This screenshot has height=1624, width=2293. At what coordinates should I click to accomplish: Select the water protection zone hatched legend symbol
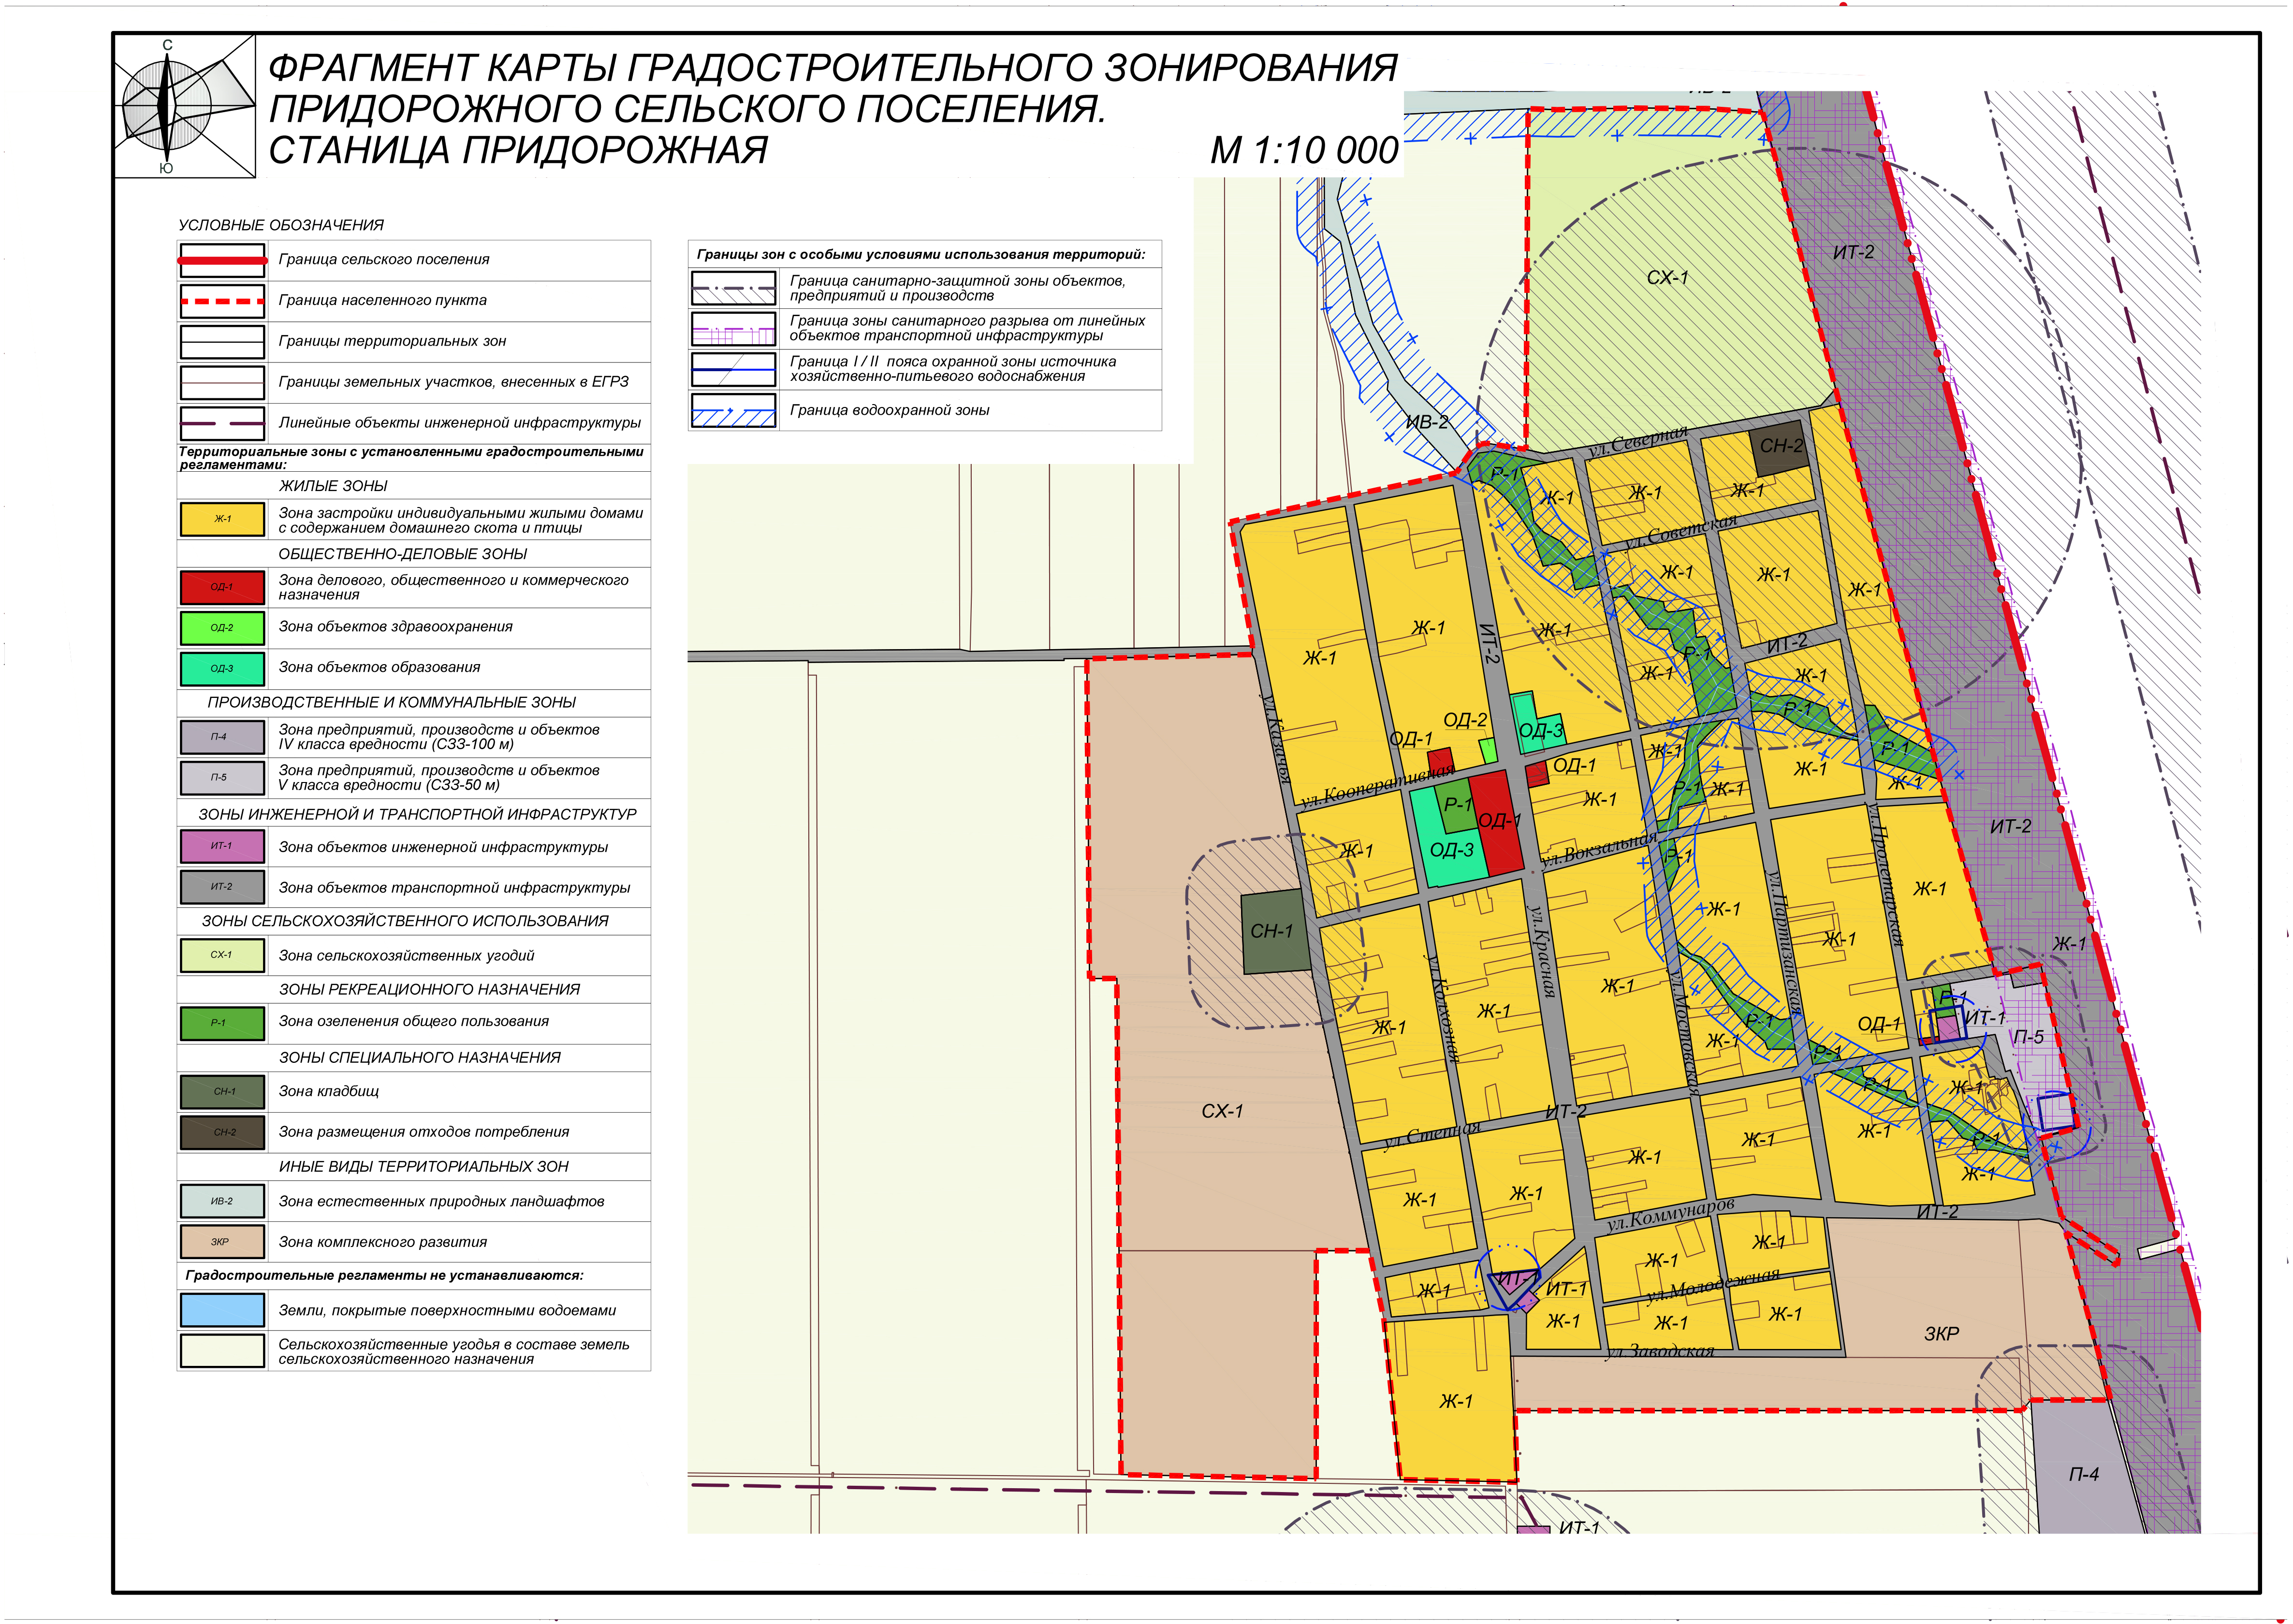coord(733,411)
